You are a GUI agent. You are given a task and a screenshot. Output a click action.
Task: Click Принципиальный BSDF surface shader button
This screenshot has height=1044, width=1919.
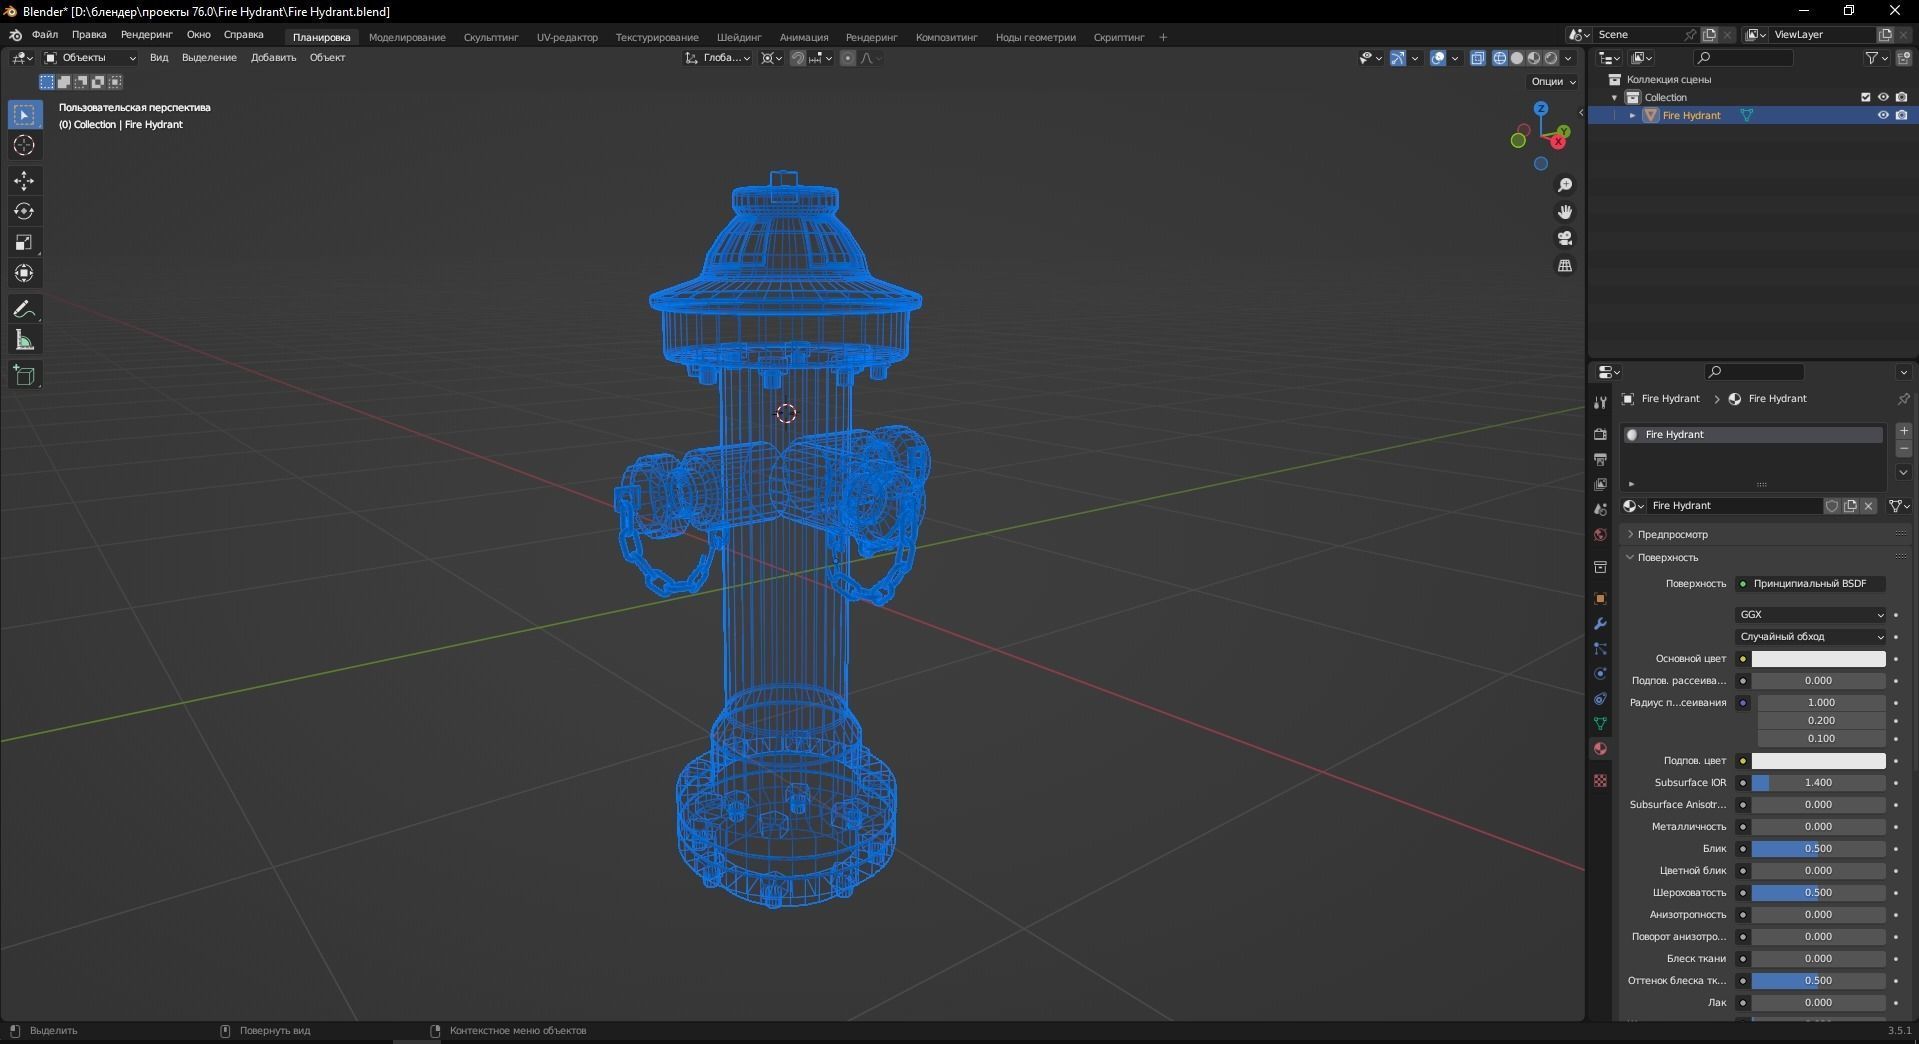[1811, 584]
